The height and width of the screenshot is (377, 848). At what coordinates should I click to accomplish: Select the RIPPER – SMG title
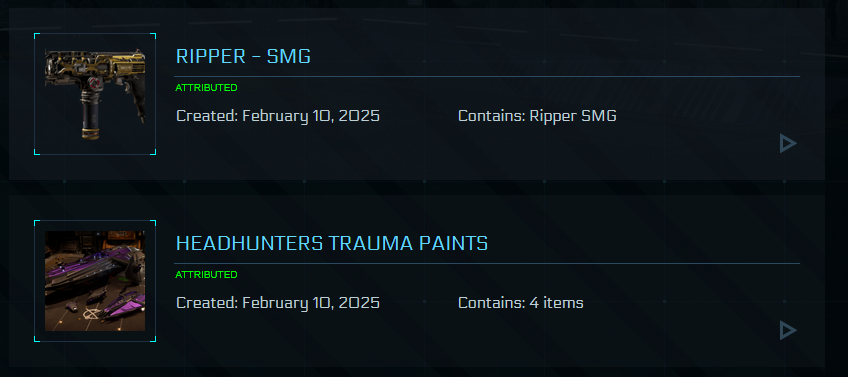[243, 56]
